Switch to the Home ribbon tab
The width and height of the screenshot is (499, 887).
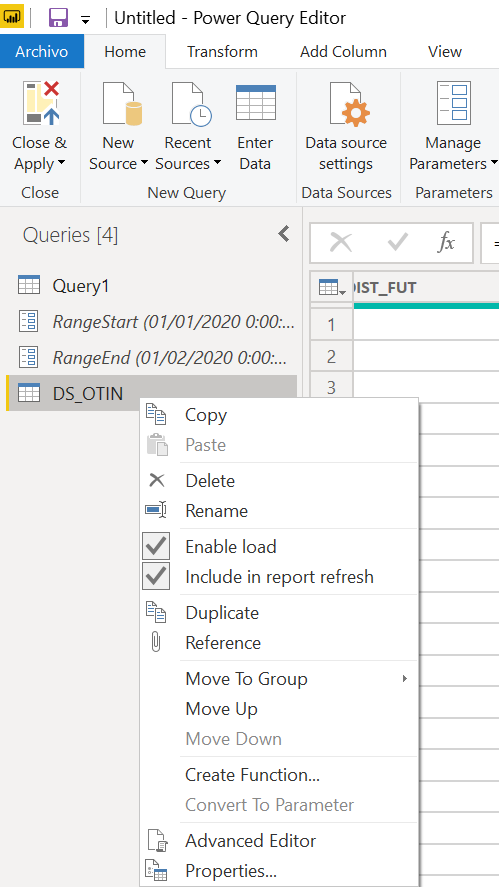[125, 51]
